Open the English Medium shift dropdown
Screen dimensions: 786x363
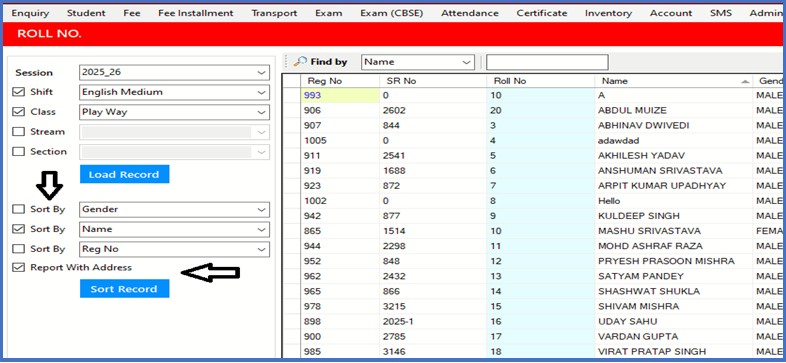click(174, 92)
